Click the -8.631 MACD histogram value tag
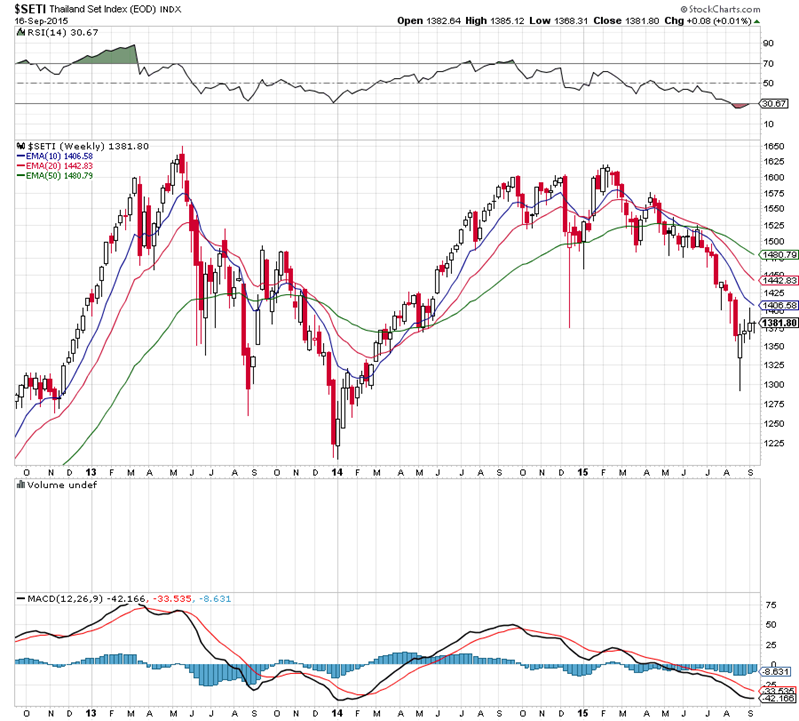Screen dimensions: 799x721 (775, 671)
